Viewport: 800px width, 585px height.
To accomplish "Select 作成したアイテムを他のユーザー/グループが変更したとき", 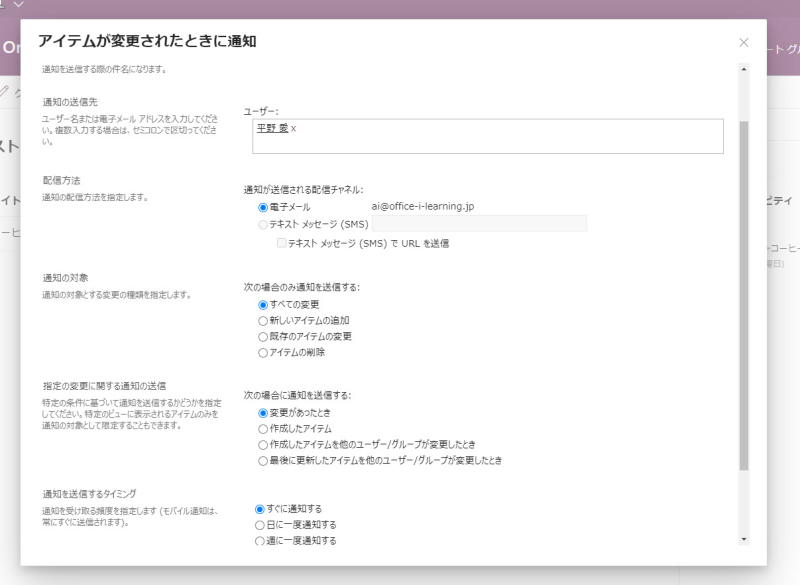I will [263, 445].
